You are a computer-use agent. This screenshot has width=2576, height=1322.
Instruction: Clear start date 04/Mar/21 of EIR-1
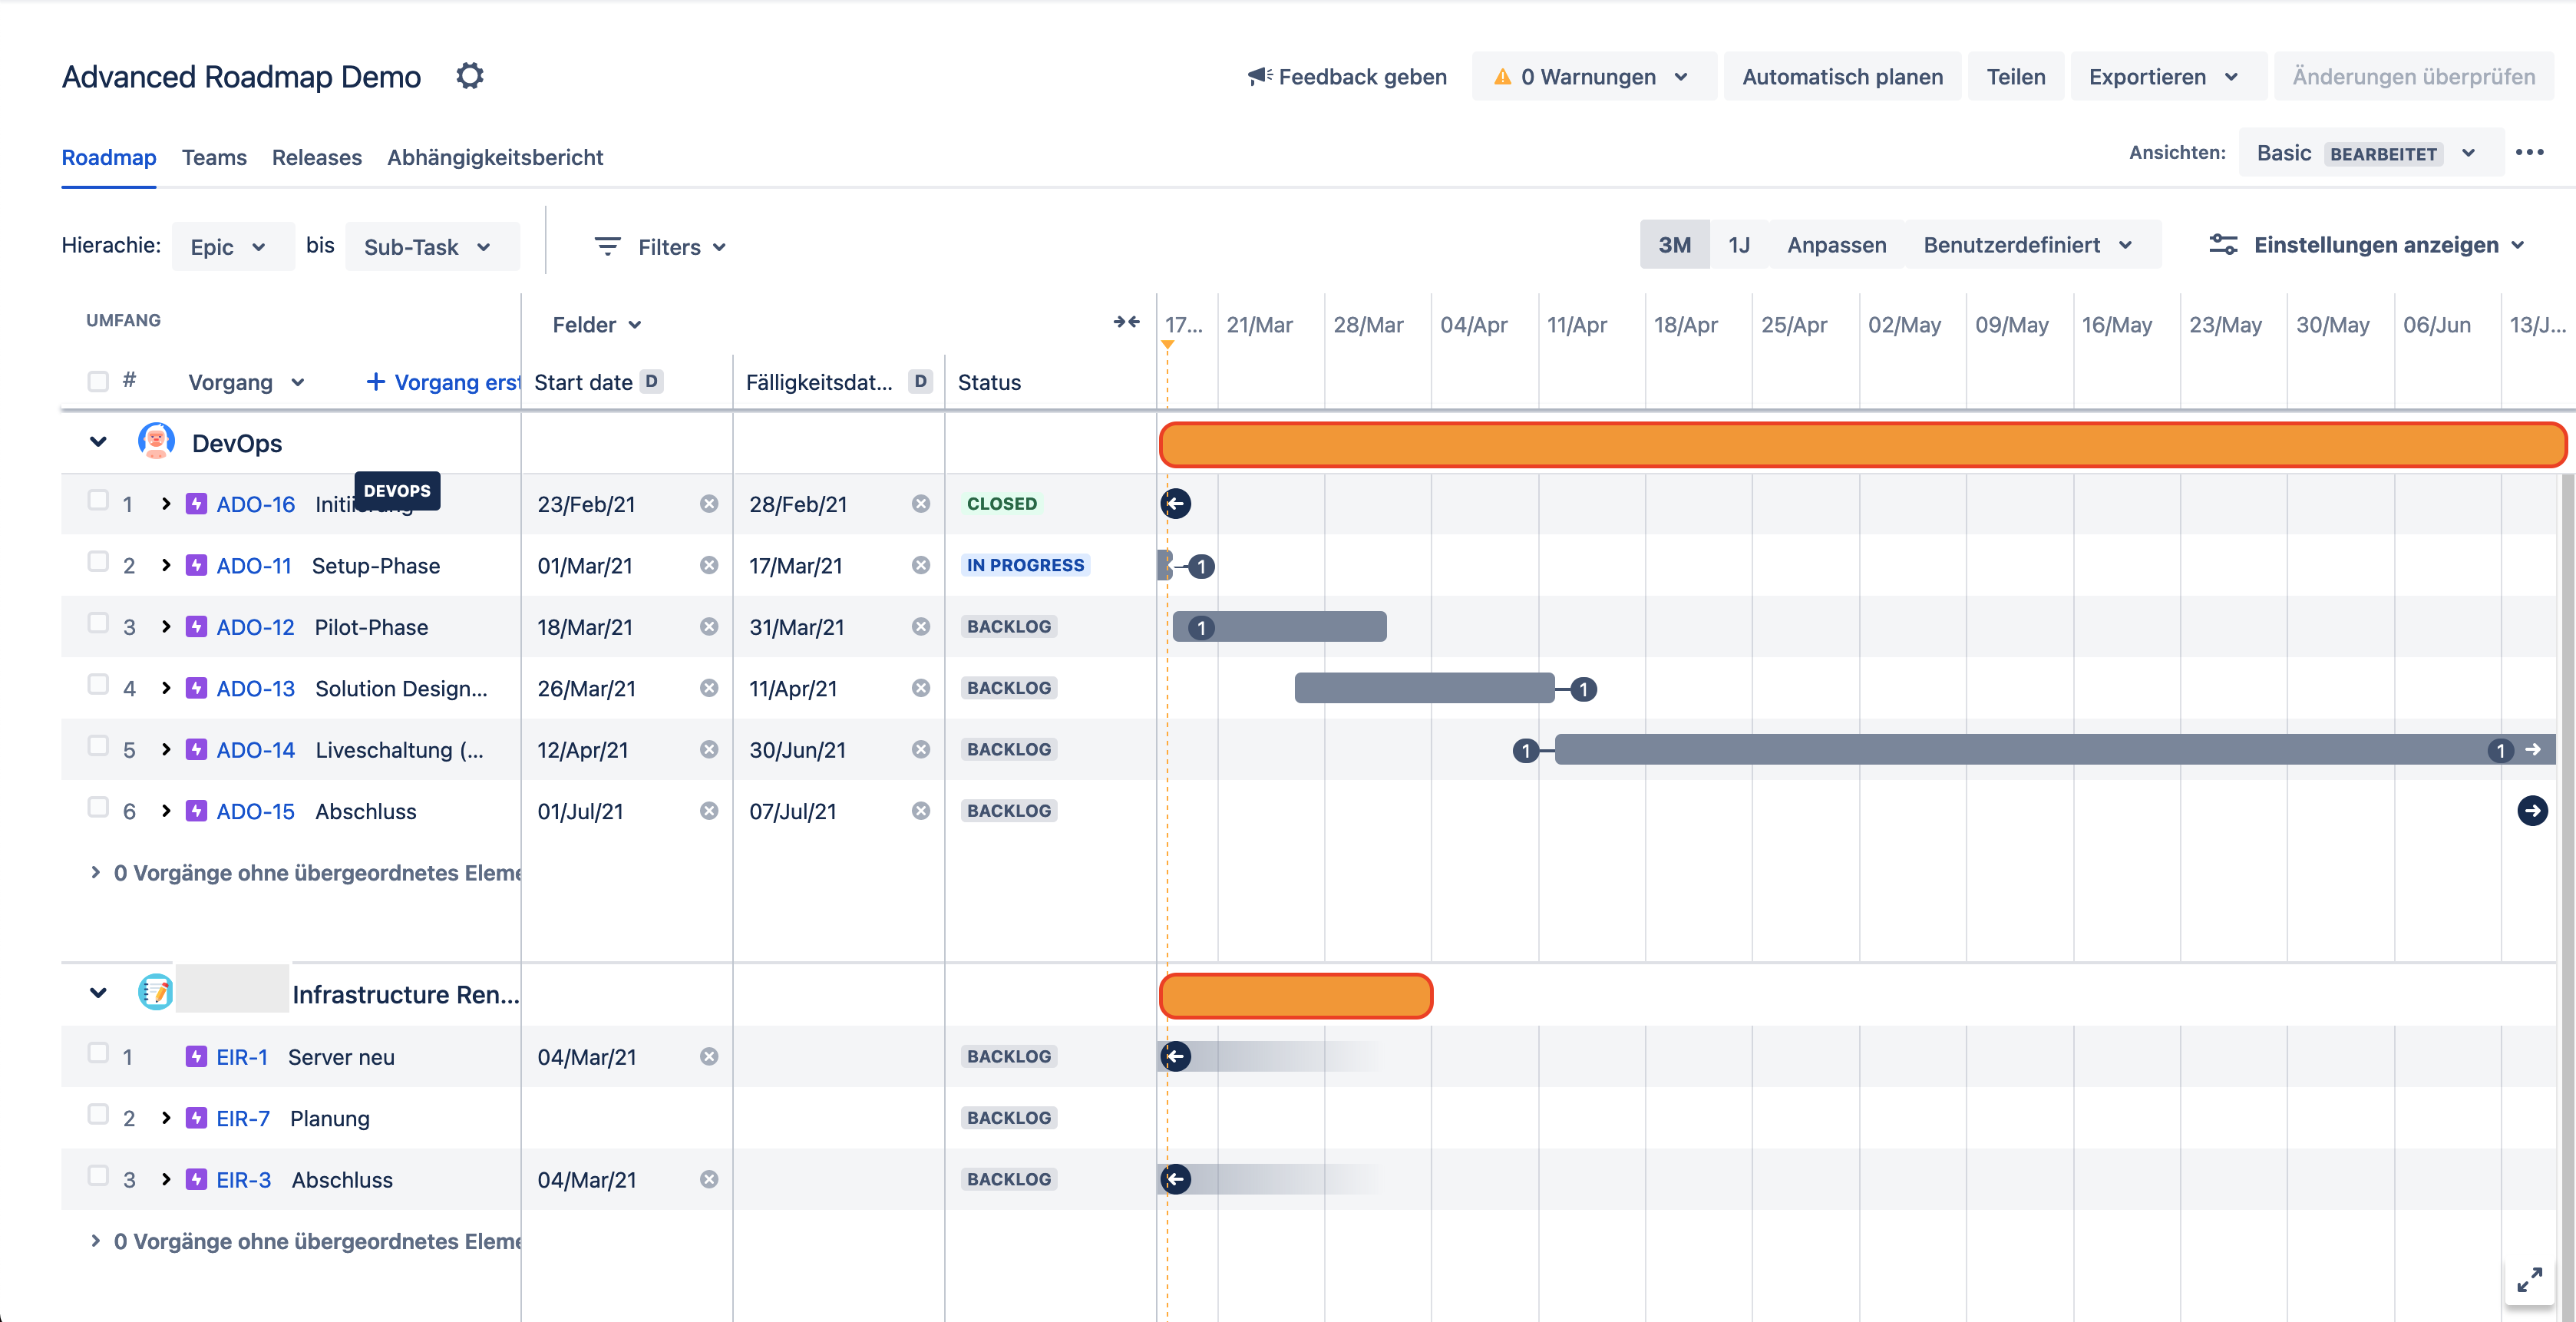point(709,1057)
